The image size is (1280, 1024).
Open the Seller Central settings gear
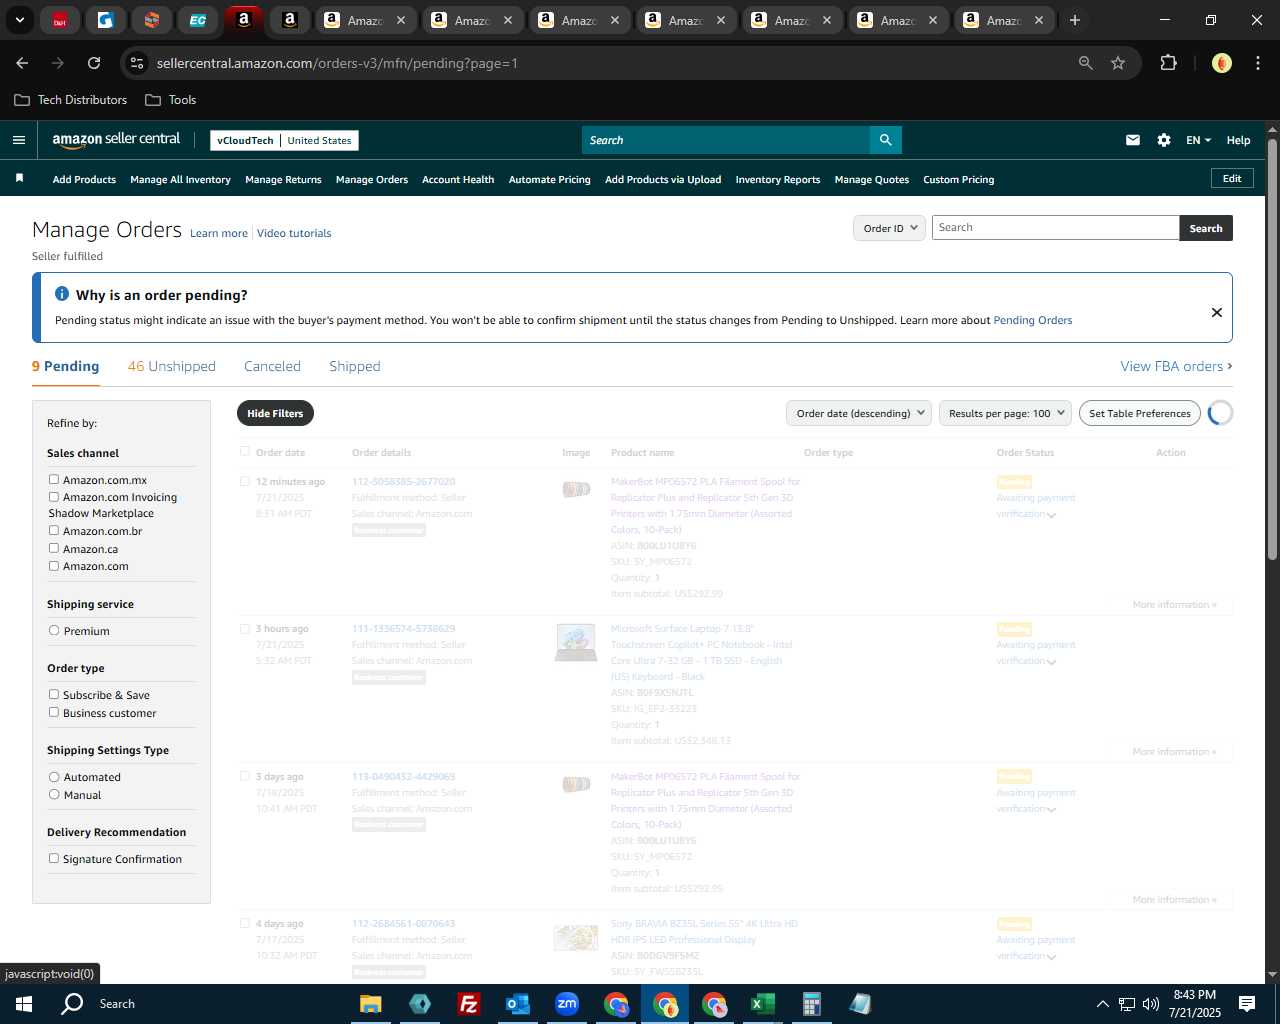[1164, 140]
